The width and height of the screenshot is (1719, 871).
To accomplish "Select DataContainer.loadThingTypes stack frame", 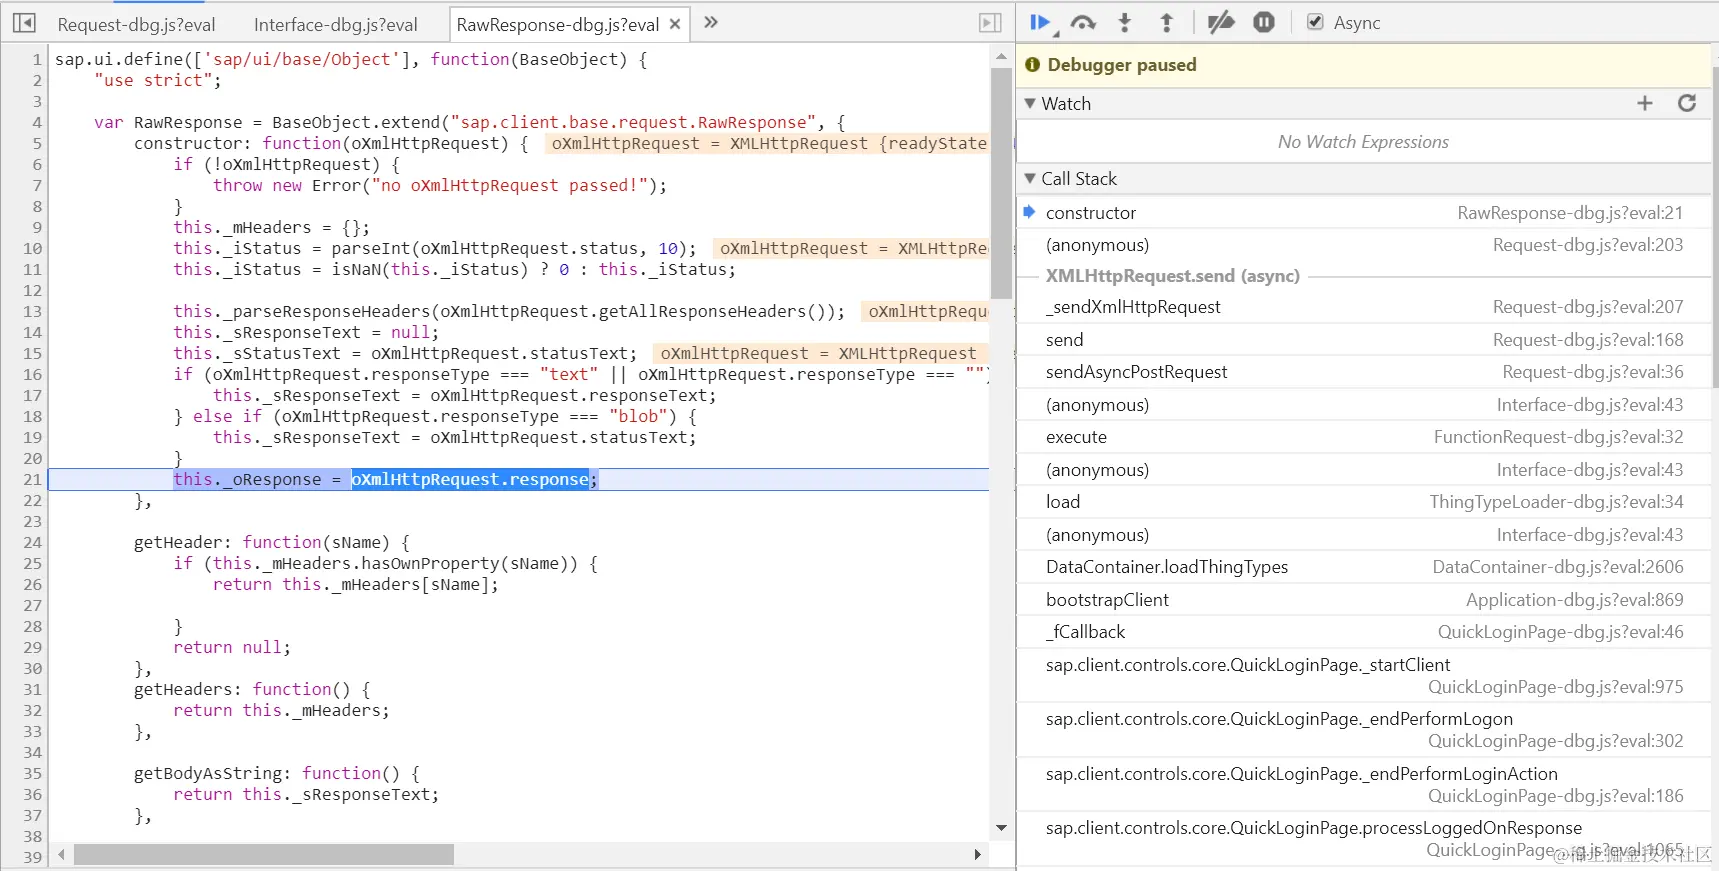I will 1364,567.
